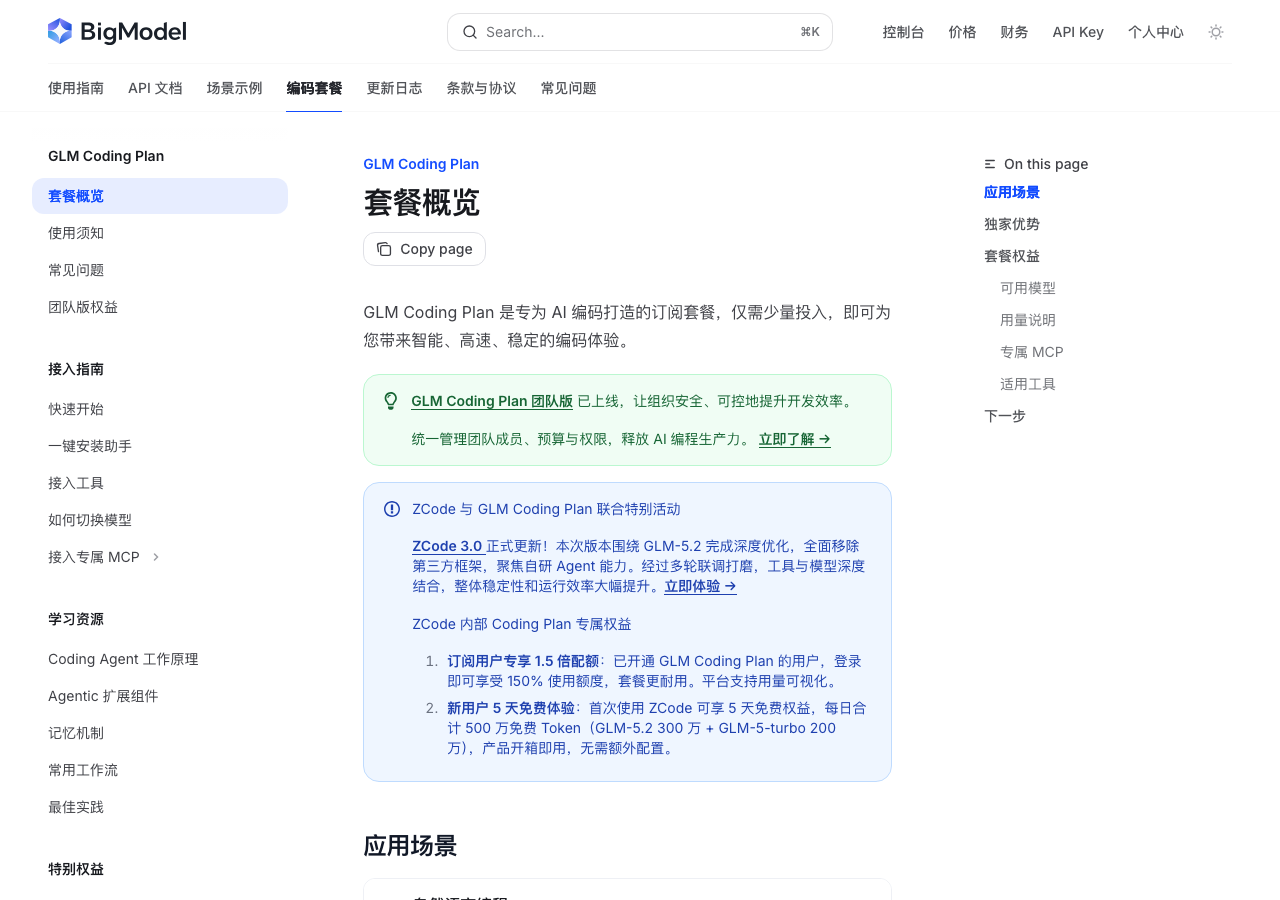Jump to 下一步 section
Viewport: 1280px width, 900px height.
[1005, 416]
